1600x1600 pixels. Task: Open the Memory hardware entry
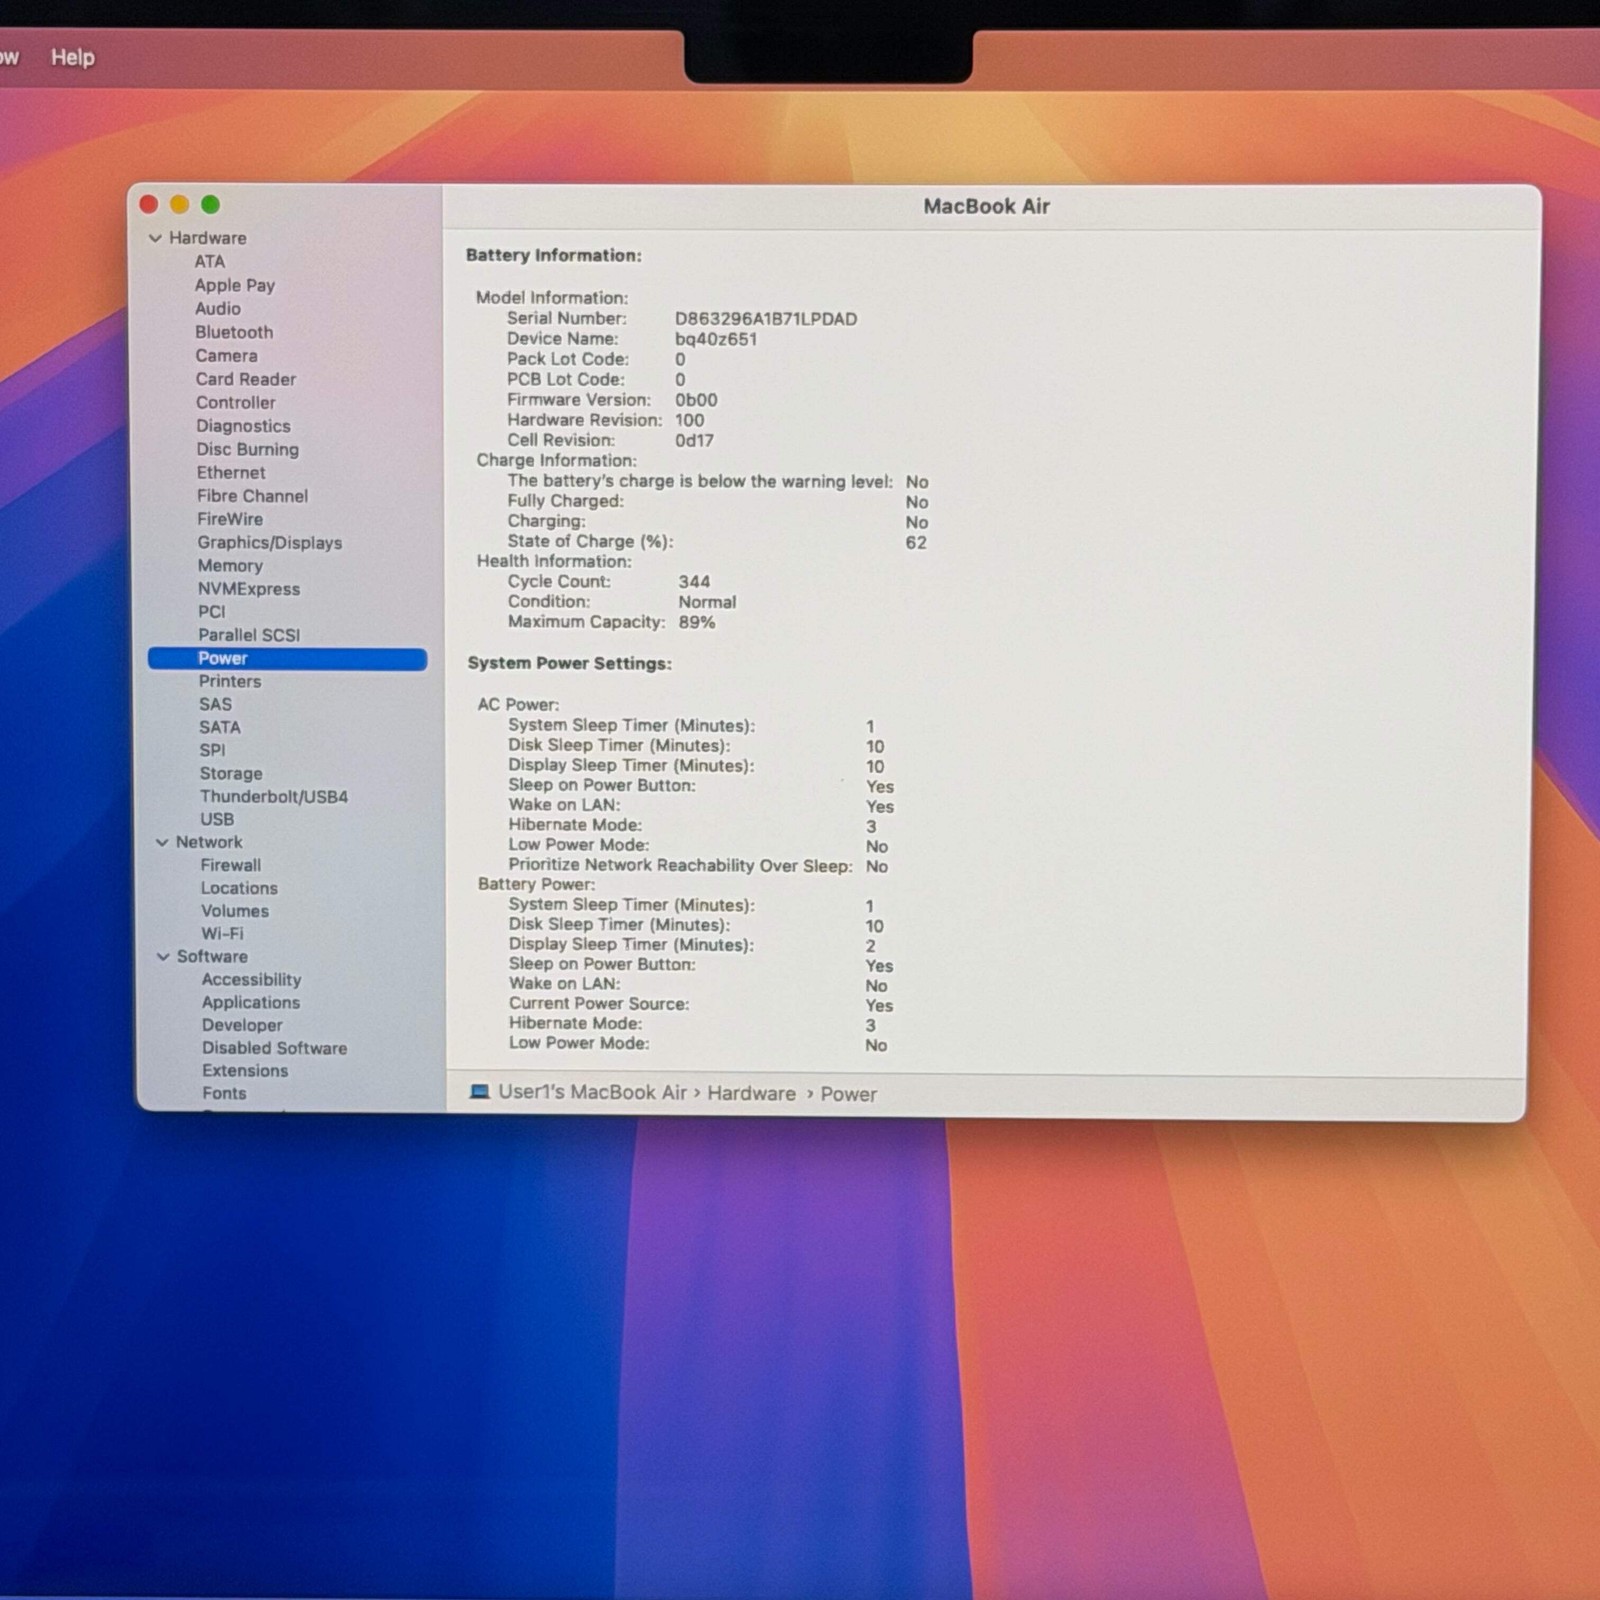pyautogui.click(x=230, y=566)
